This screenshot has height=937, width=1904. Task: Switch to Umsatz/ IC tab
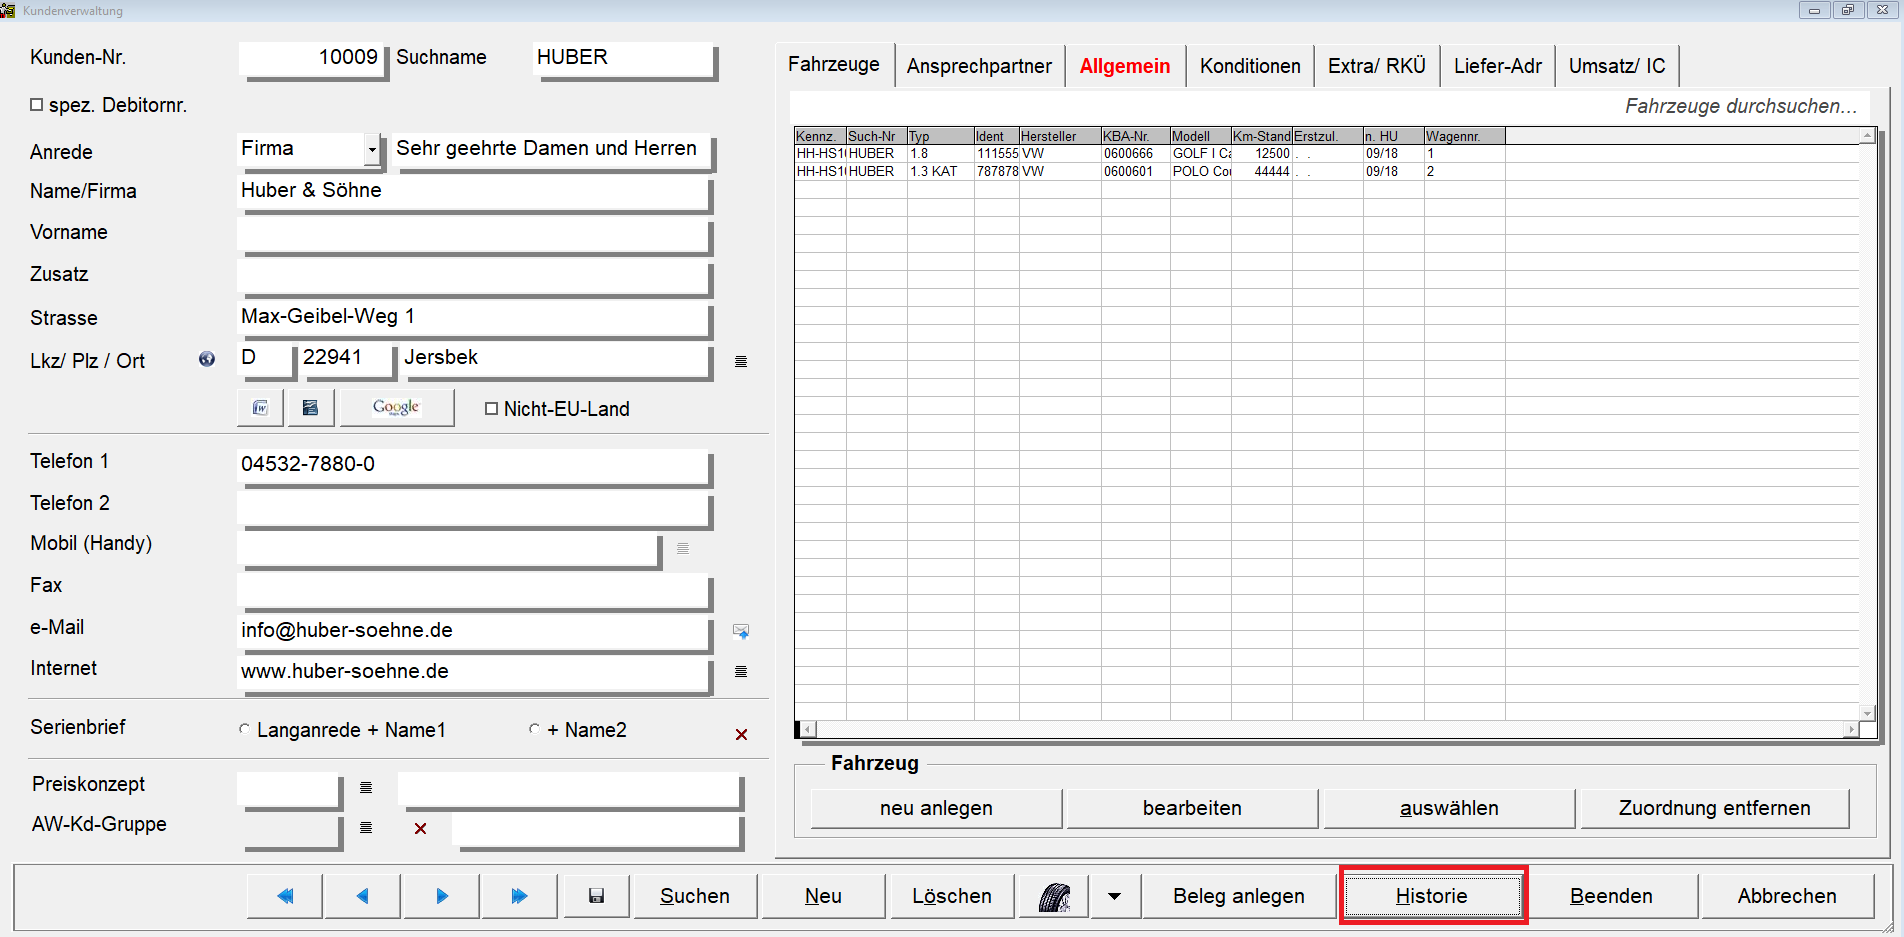[1617, 66]
